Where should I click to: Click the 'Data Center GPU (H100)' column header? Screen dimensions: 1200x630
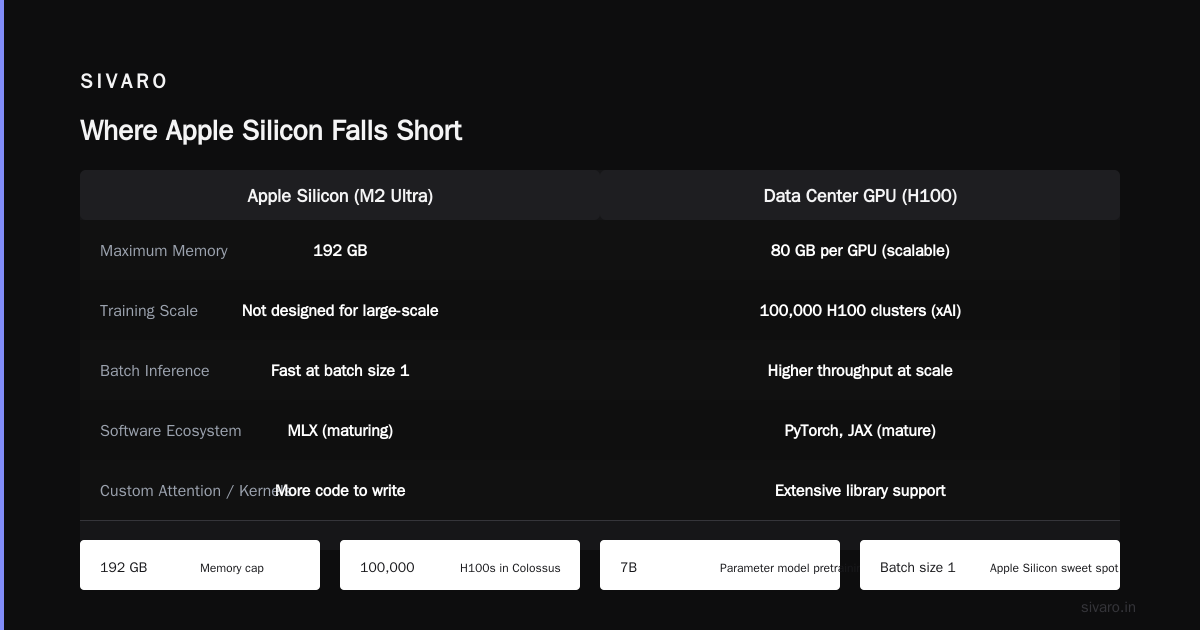pyautogui.click(x=860, y=196)
